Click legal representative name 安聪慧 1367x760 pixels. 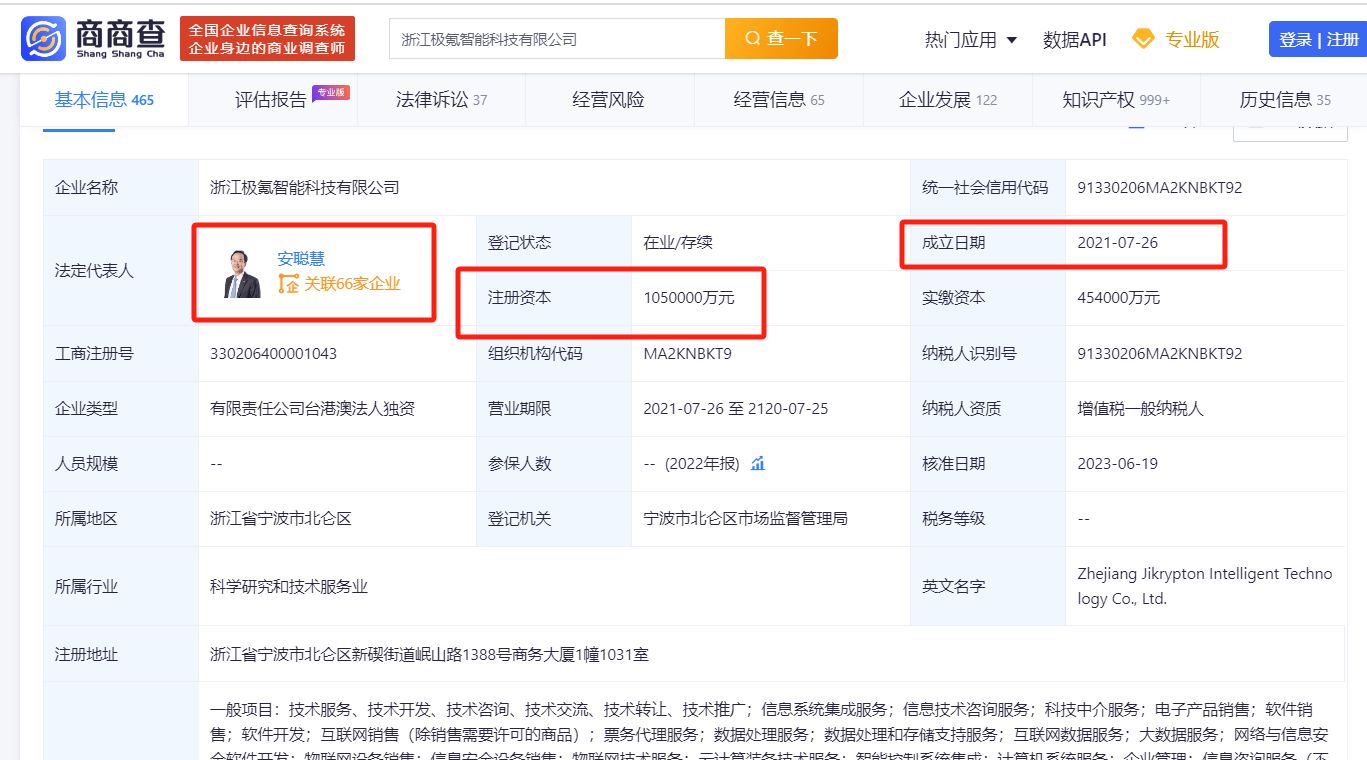pos(301,259)
